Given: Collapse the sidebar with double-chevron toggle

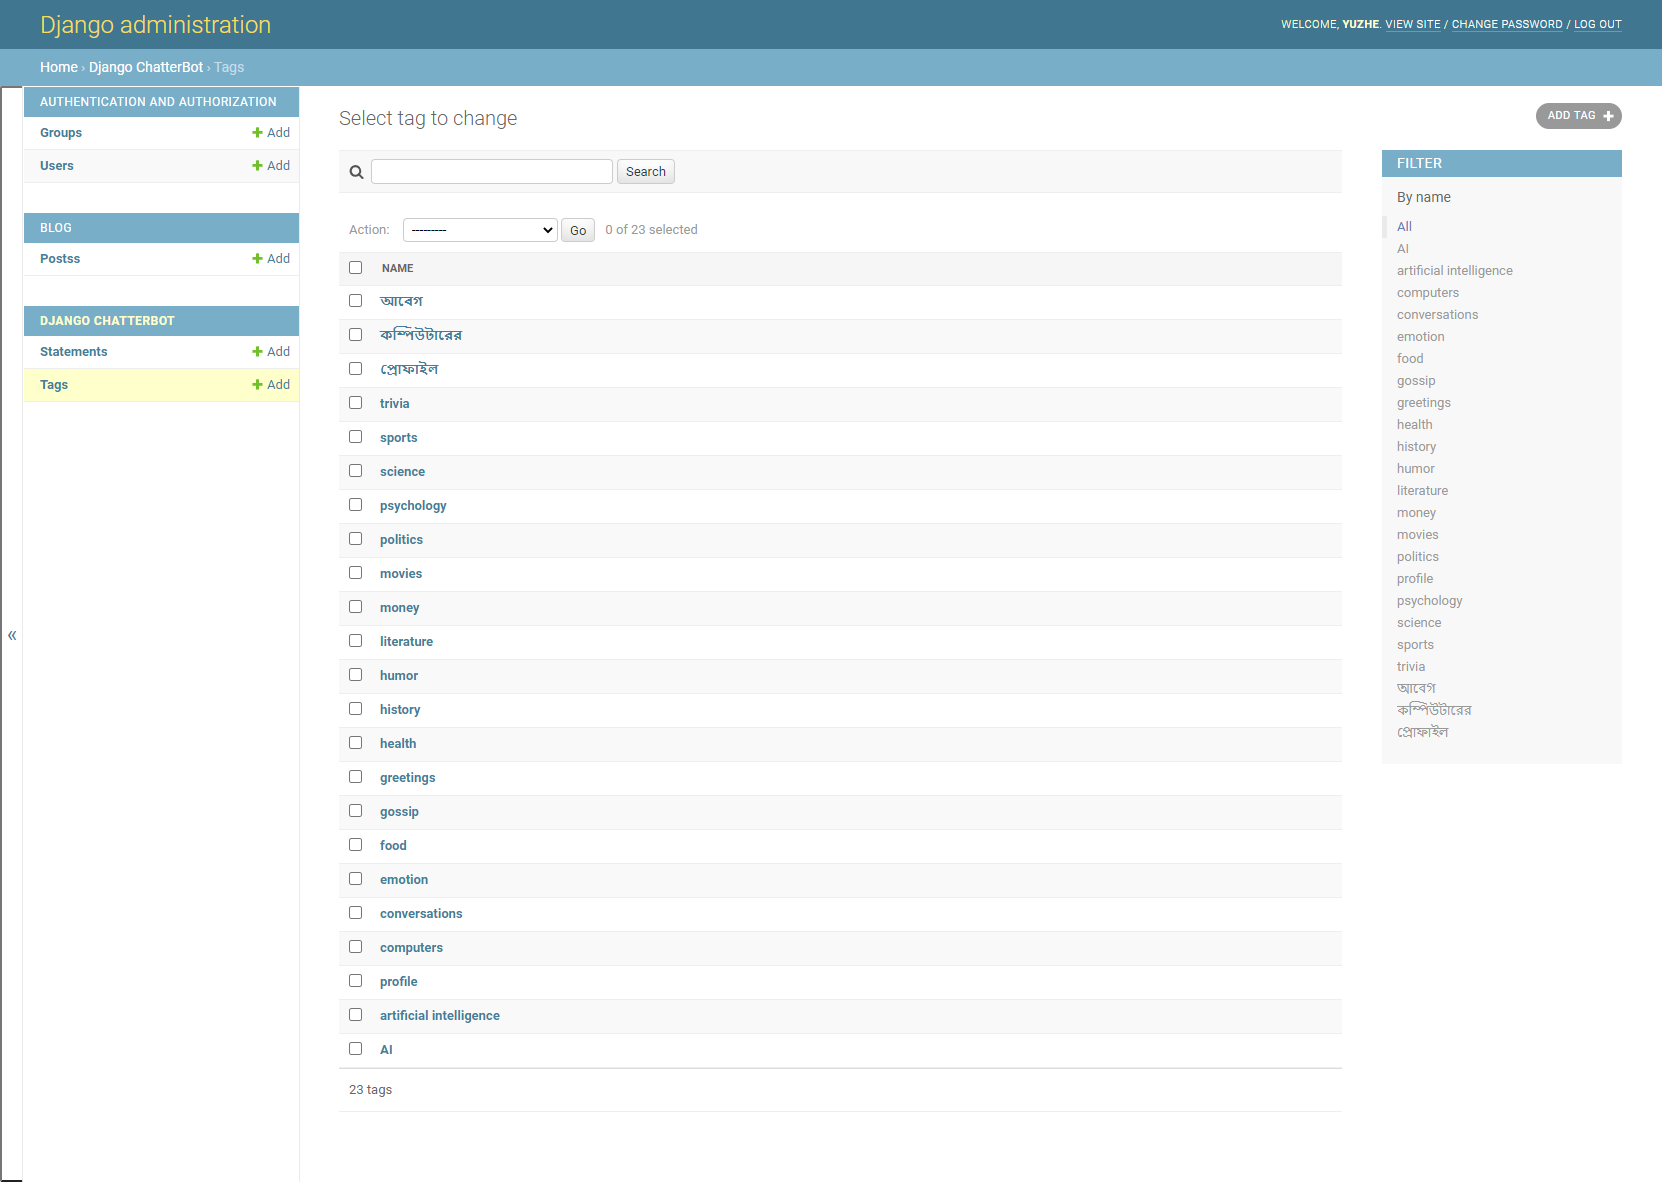Looking at the screenshot, I should [x=12, y=635].
